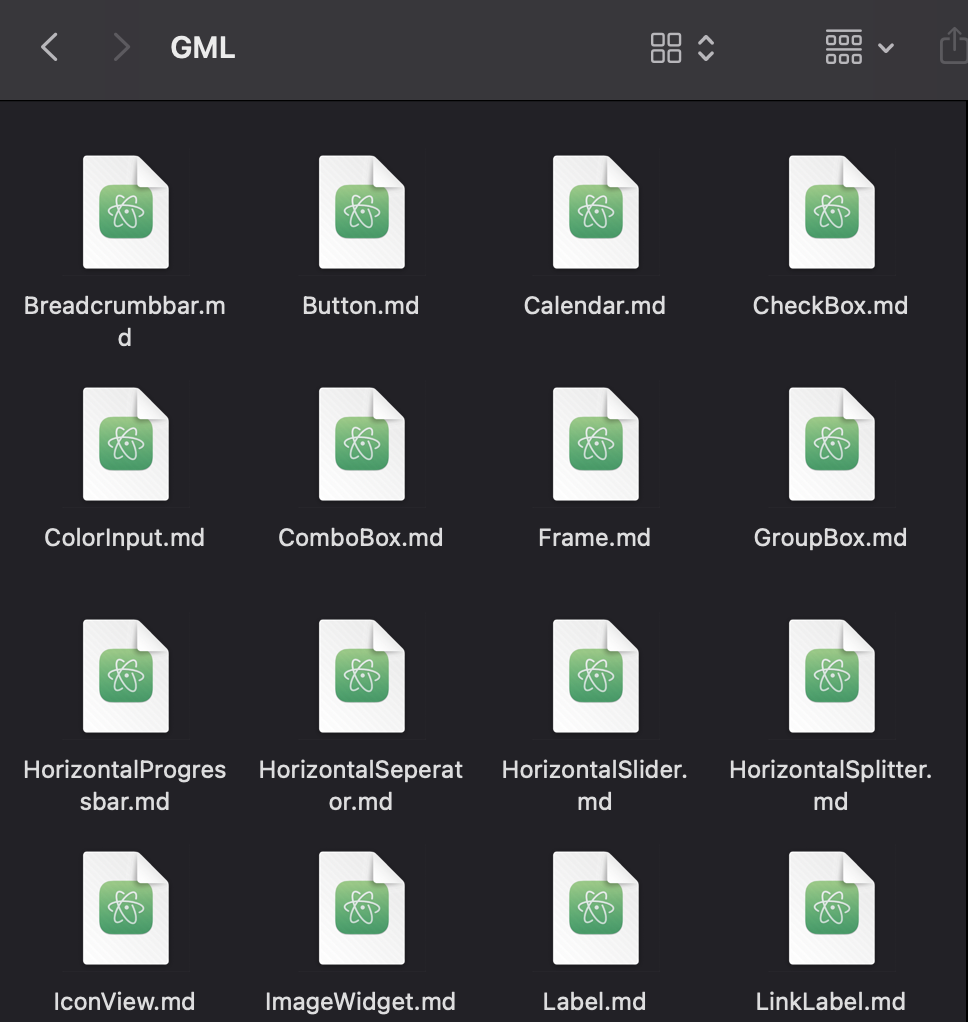Expand the sort order chevron next to grid icon

706,47
